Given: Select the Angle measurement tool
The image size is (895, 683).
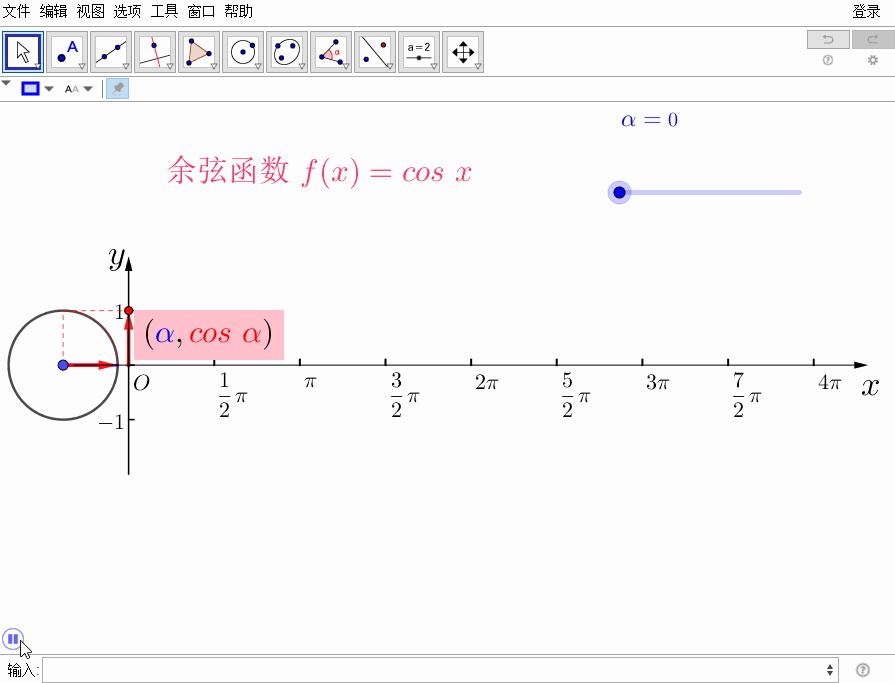Looking at the screenshot, I should (x=331, y=51).
